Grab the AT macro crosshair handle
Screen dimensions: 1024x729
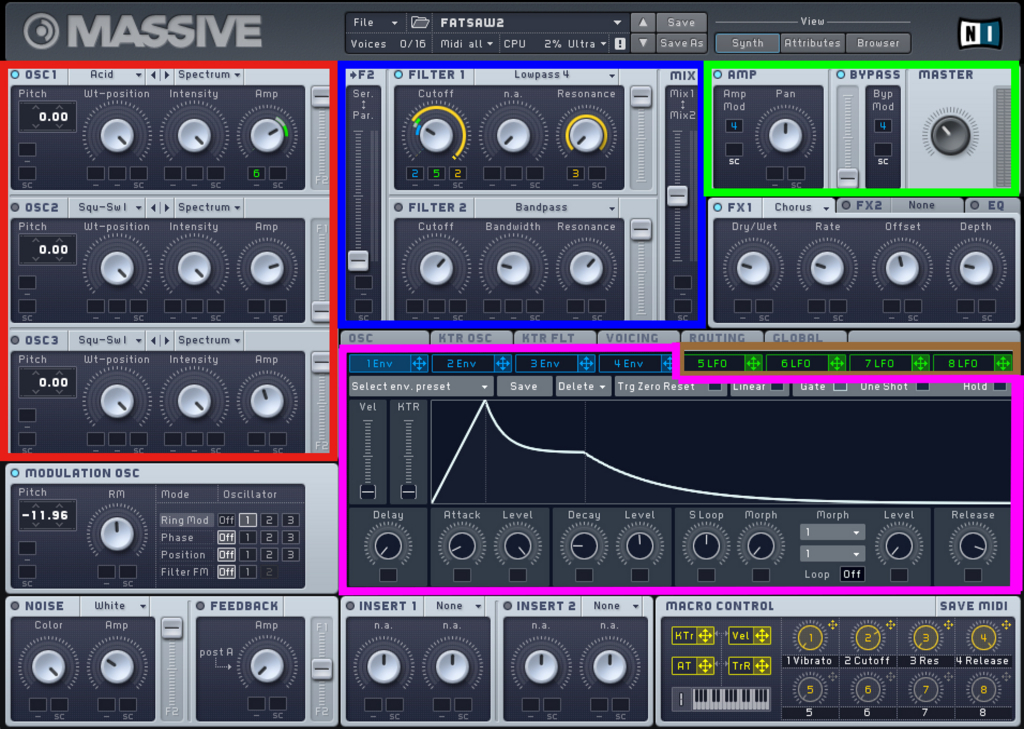[x=705, y=666]
